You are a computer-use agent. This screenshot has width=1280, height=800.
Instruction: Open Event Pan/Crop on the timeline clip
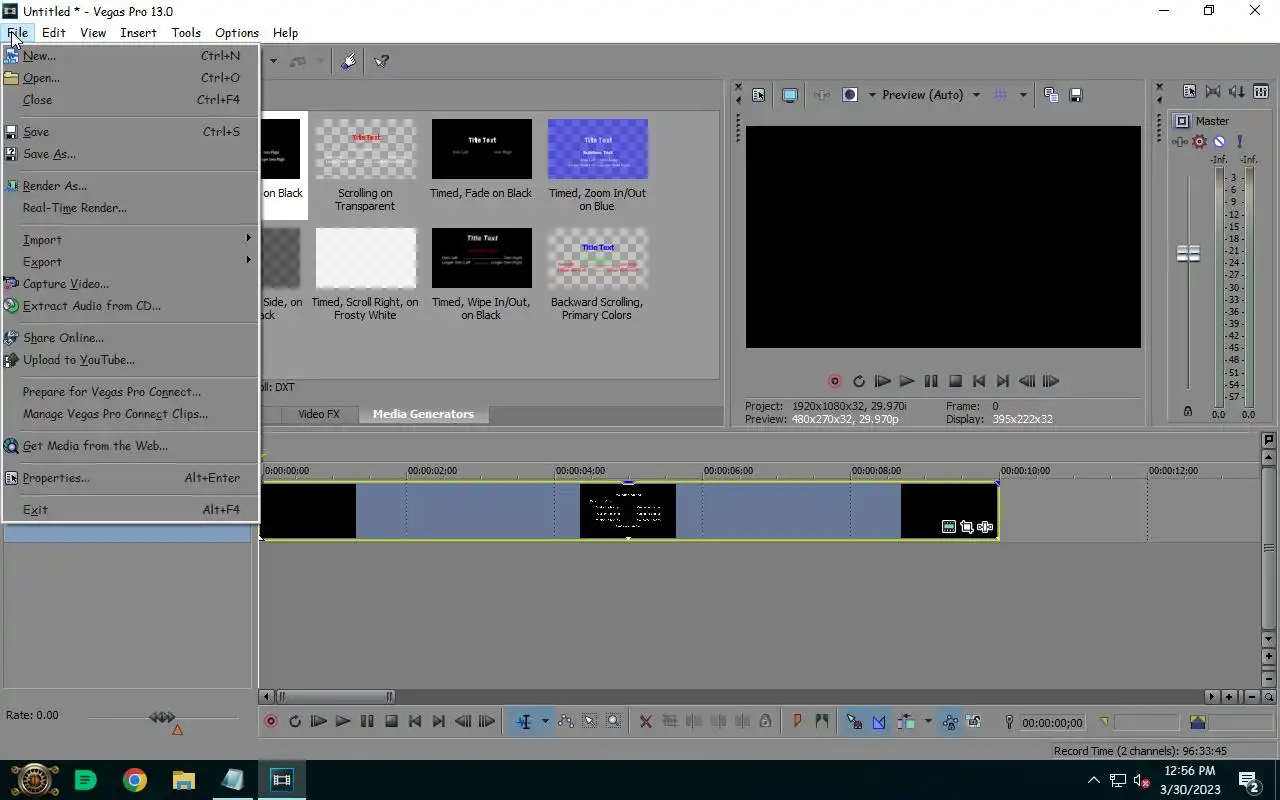click(967, 527)
